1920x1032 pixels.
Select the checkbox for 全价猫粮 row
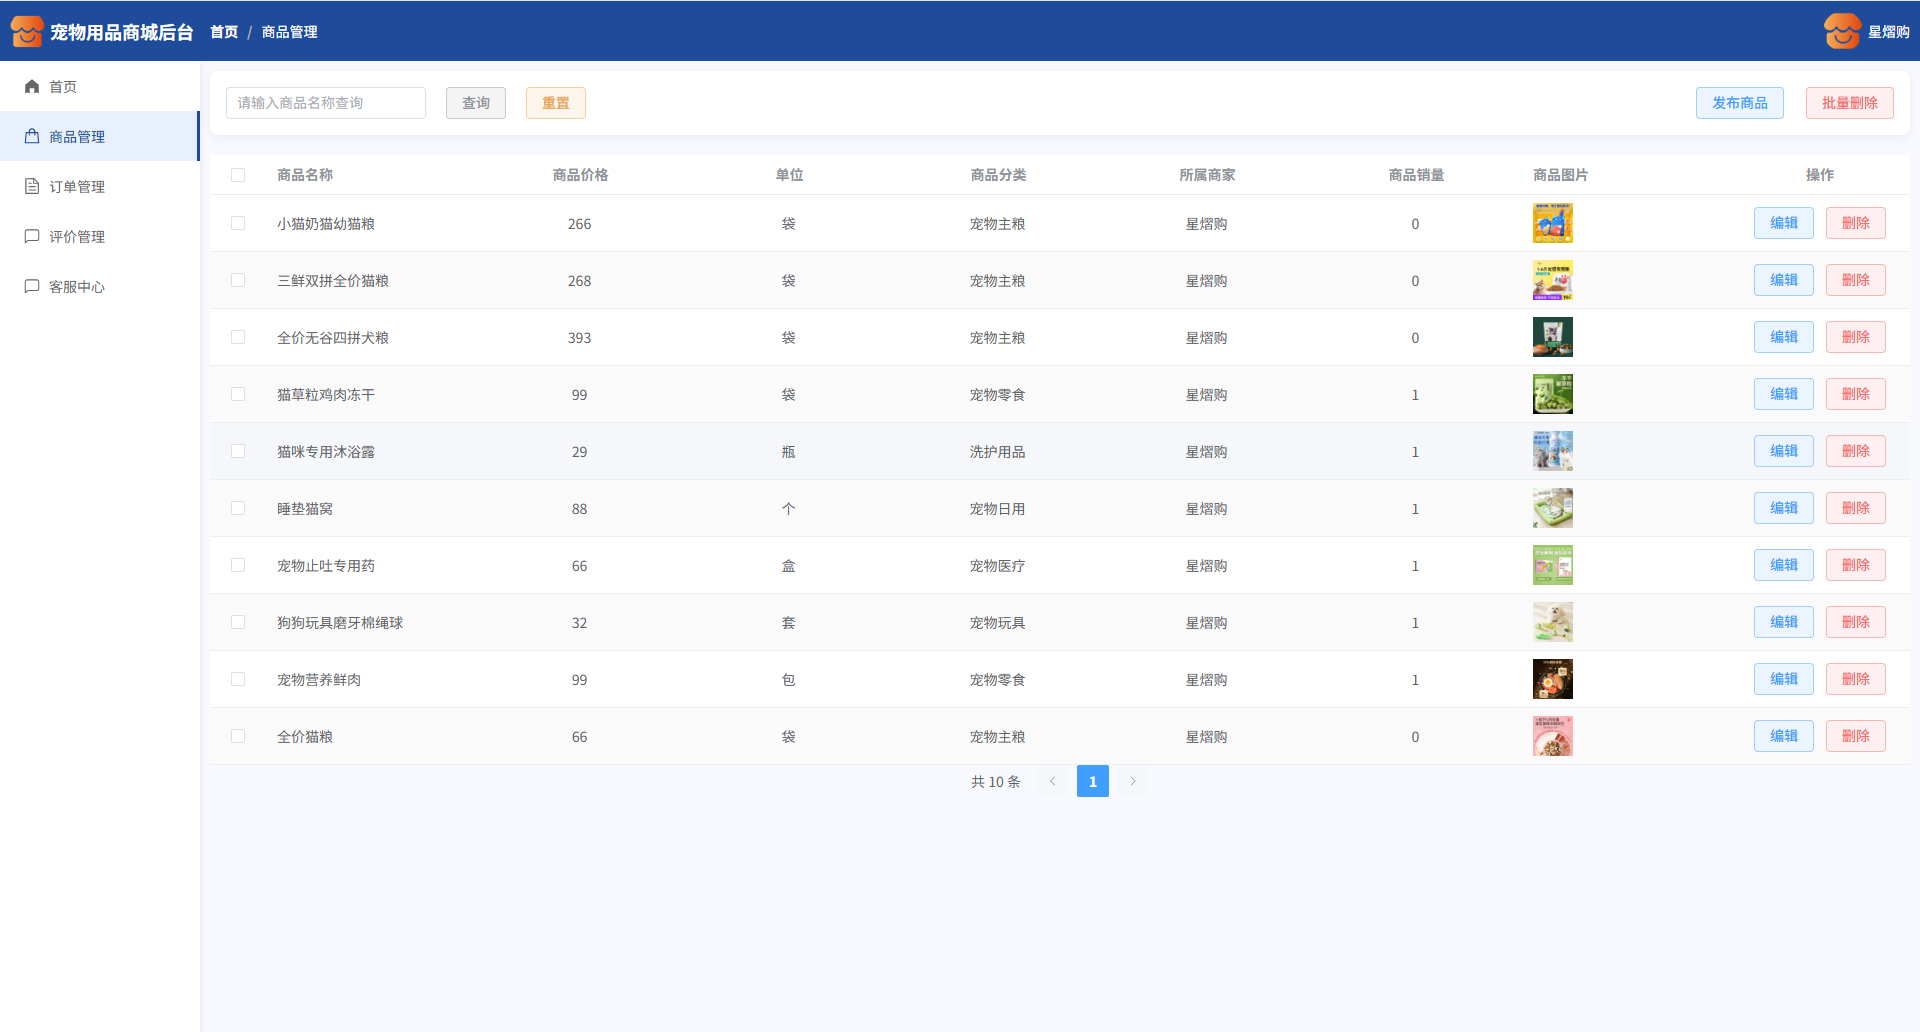click(x=238, y=737)
